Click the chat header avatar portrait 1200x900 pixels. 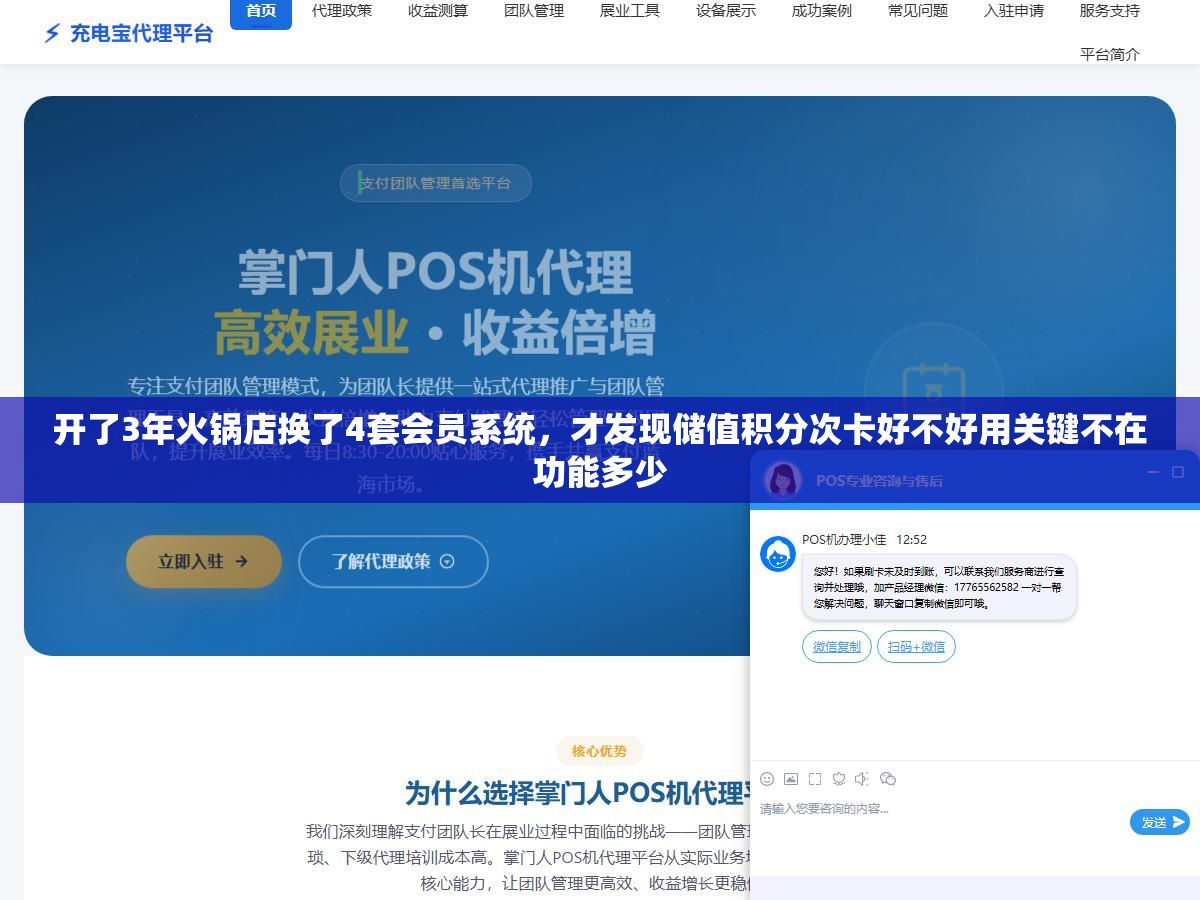[783, 480]
